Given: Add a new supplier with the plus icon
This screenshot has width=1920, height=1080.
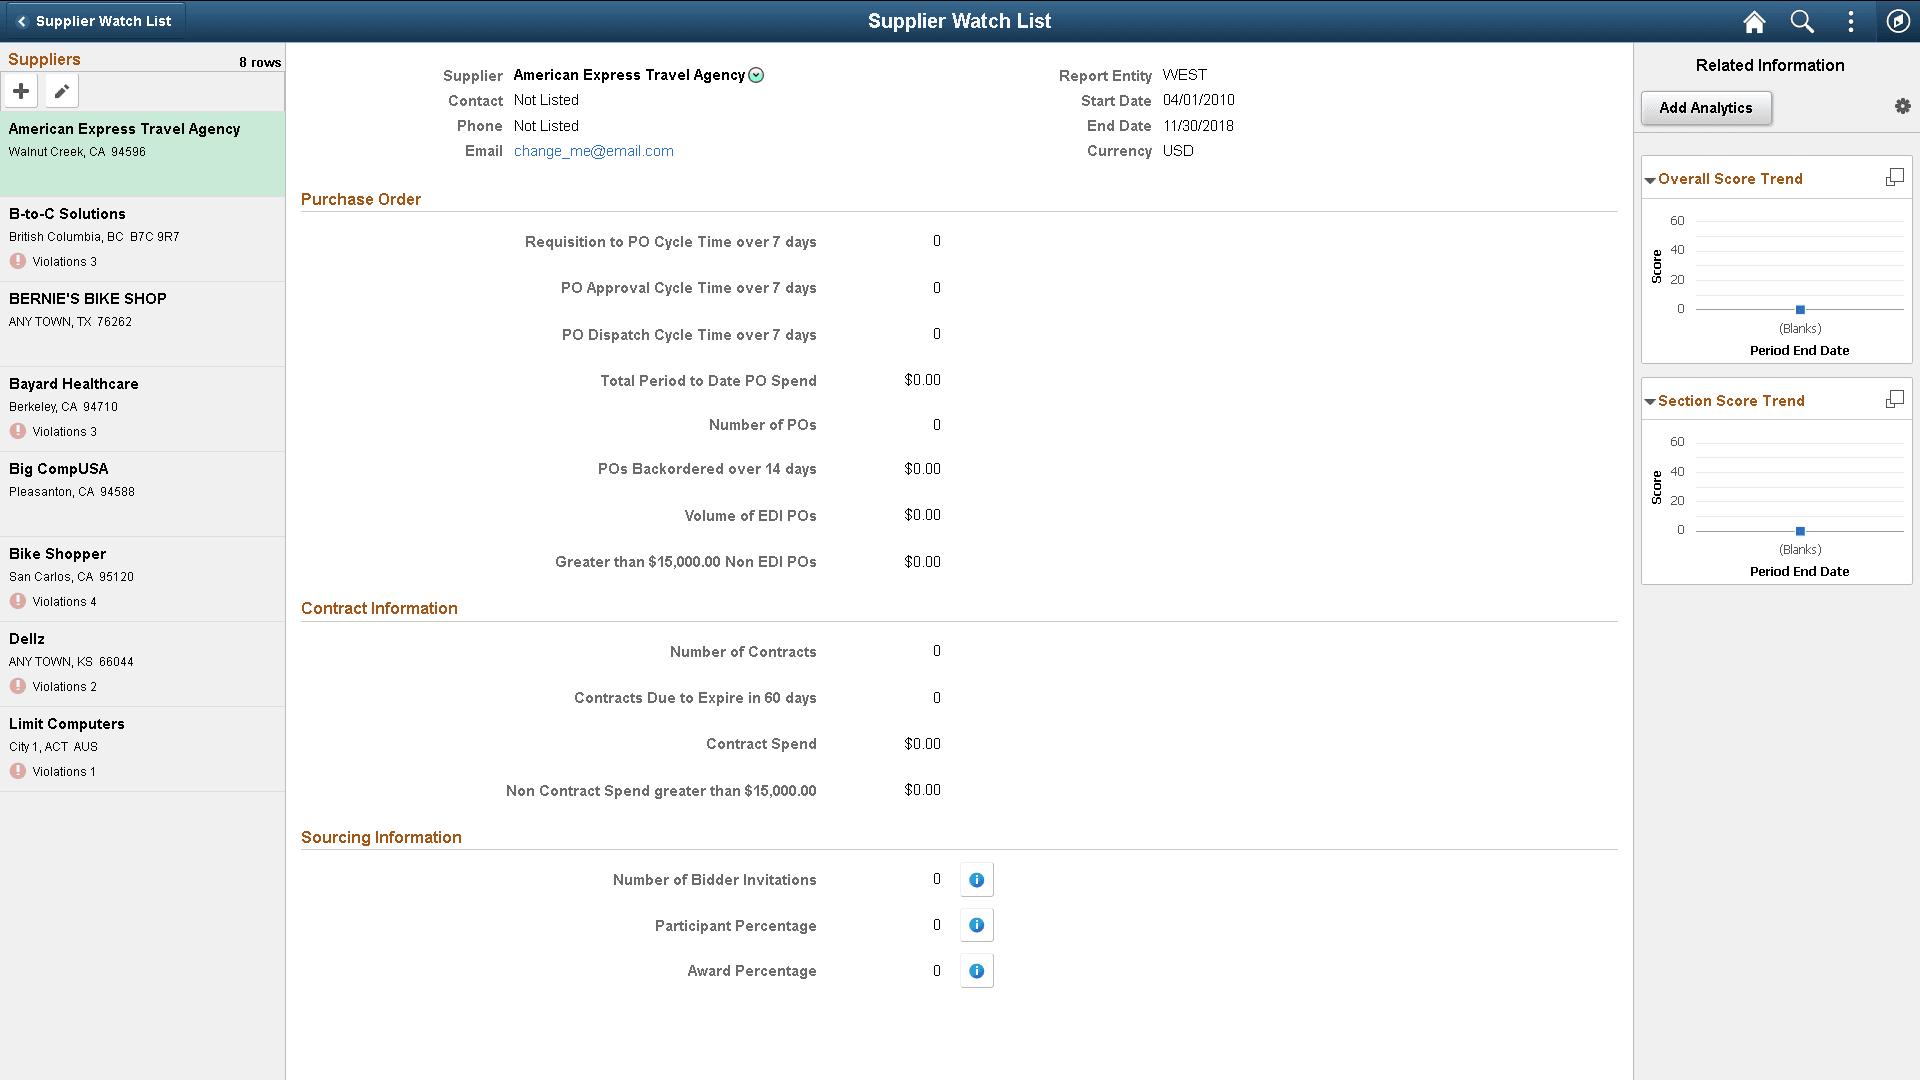Looking at the screenshot, I should coord(20,90).
